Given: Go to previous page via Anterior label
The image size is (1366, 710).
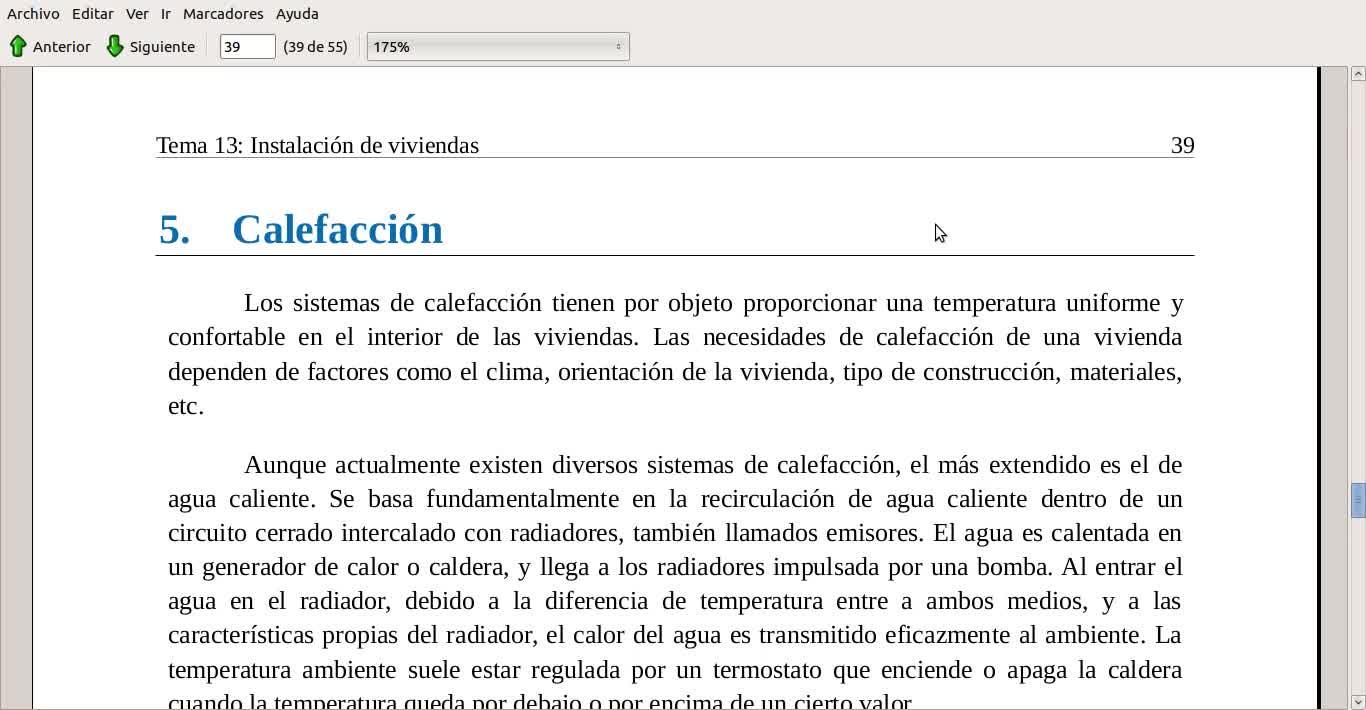Looking at the screenshot, I should [x=62, y=47].
